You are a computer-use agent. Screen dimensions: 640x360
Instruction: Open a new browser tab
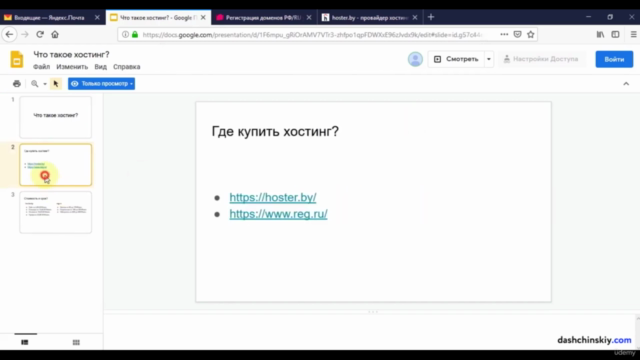click(431, 17)
